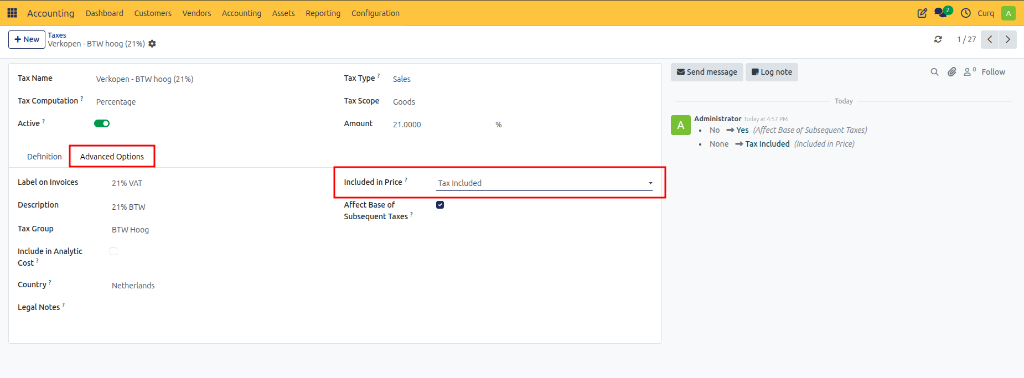Click the Administrator name in chatter
This screenshot has height=378, width=1024.
point(718,119)
